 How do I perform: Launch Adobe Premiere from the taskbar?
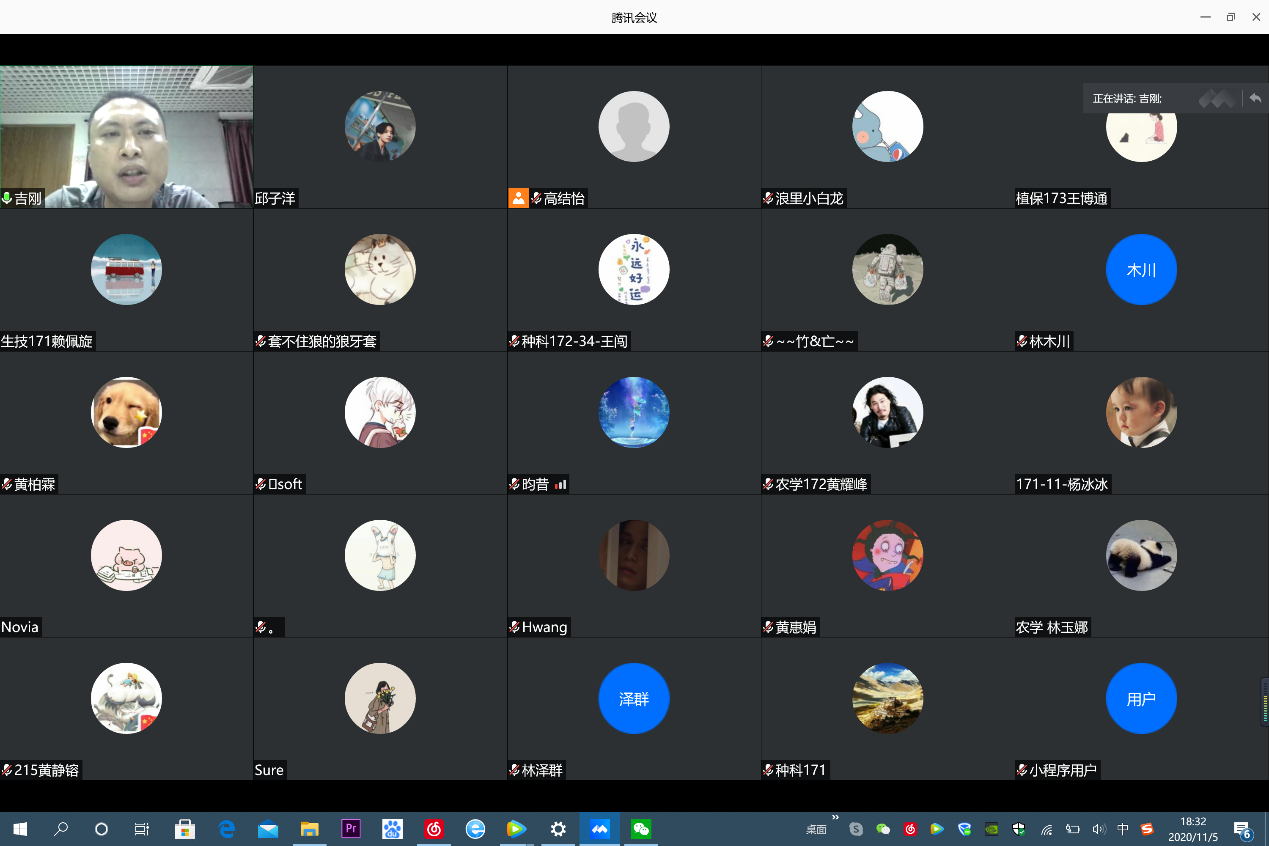tap(351, 829)
